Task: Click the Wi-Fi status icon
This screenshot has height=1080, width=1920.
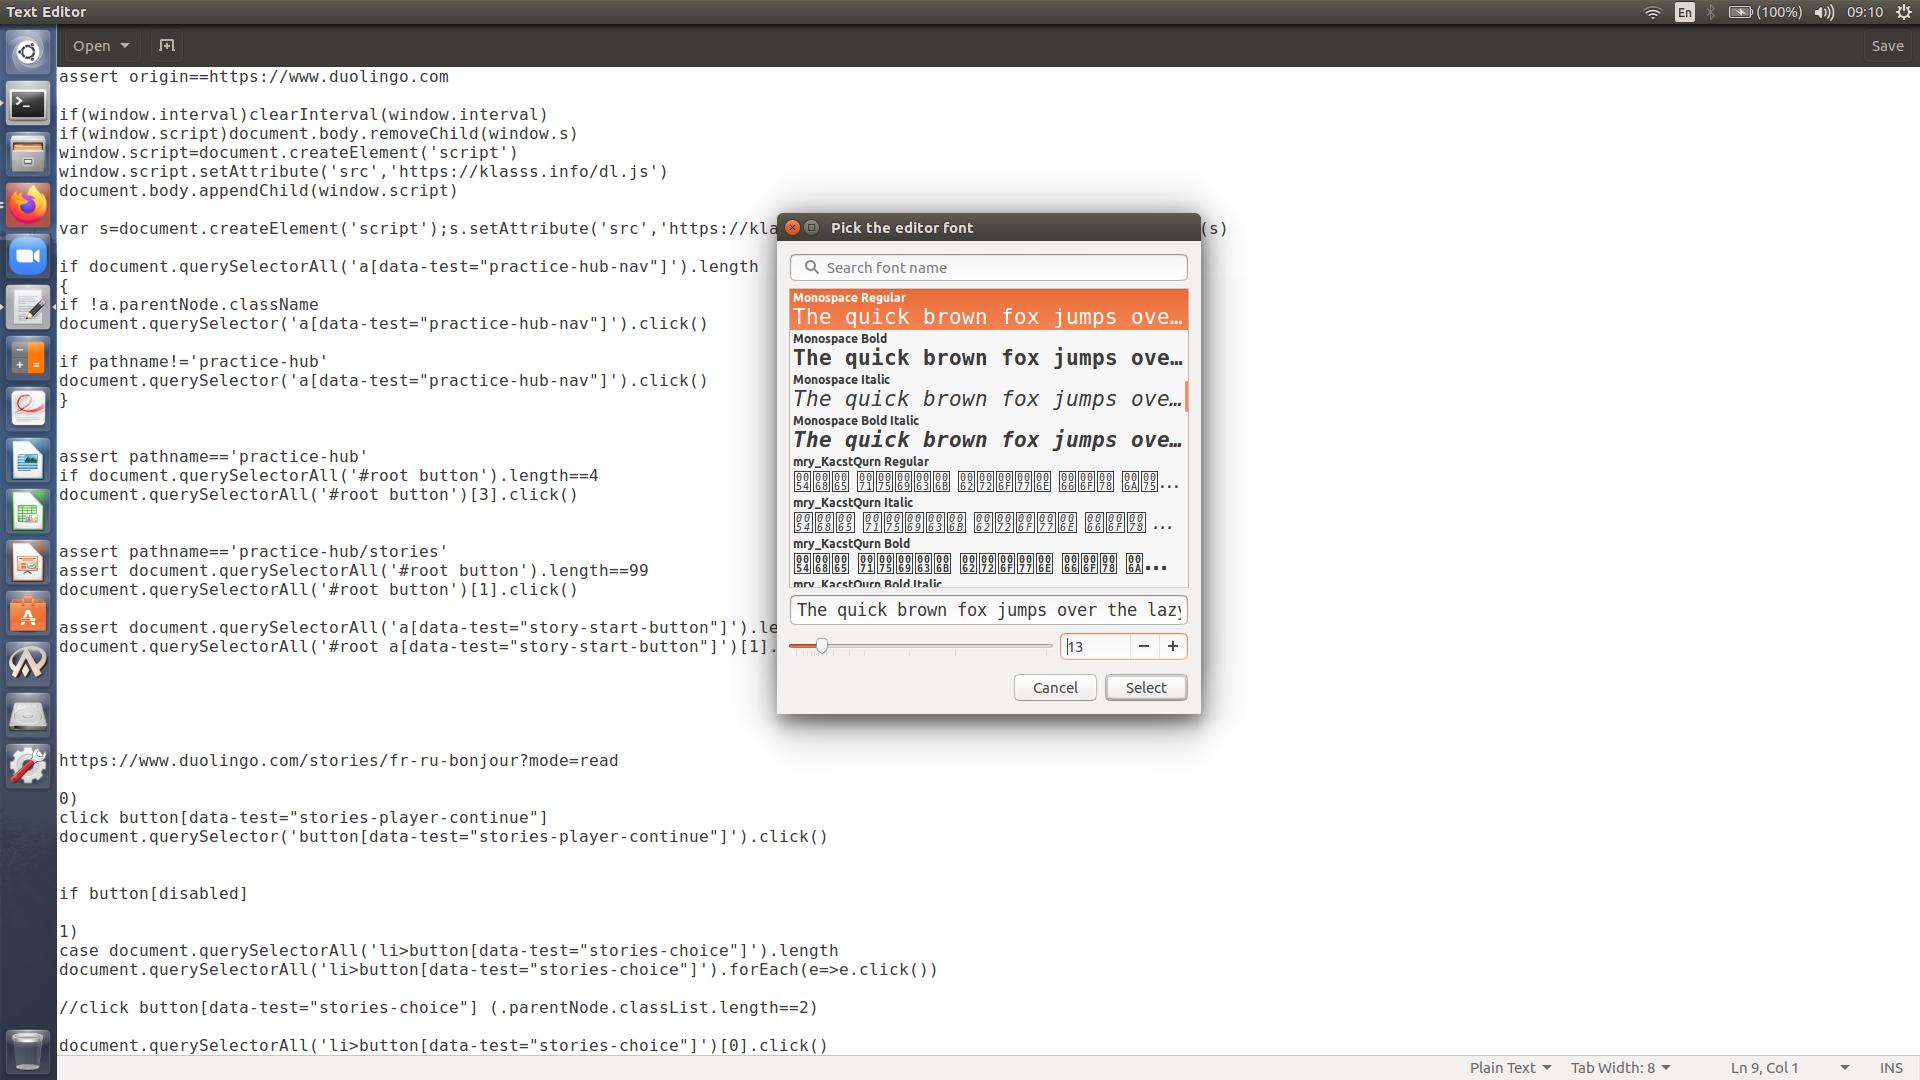Action: 1652,12
